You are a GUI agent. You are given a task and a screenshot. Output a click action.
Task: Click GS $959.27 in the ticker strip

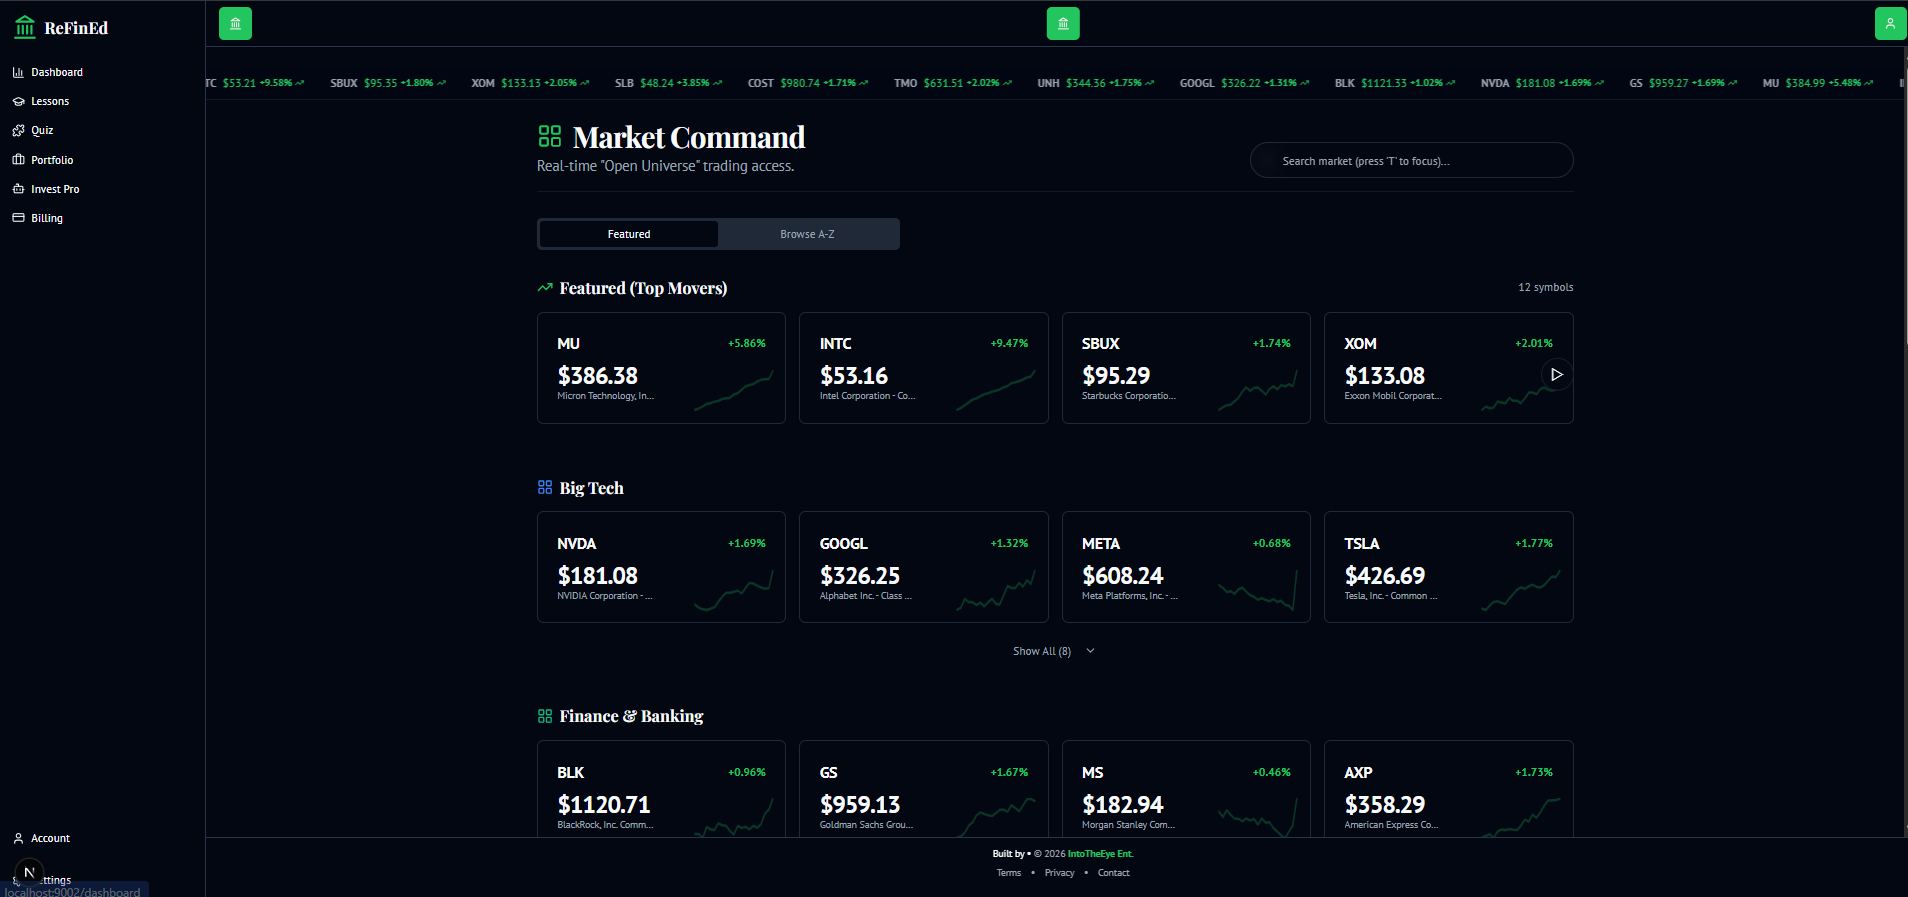pyautogui.click(x=1683, y=83)
